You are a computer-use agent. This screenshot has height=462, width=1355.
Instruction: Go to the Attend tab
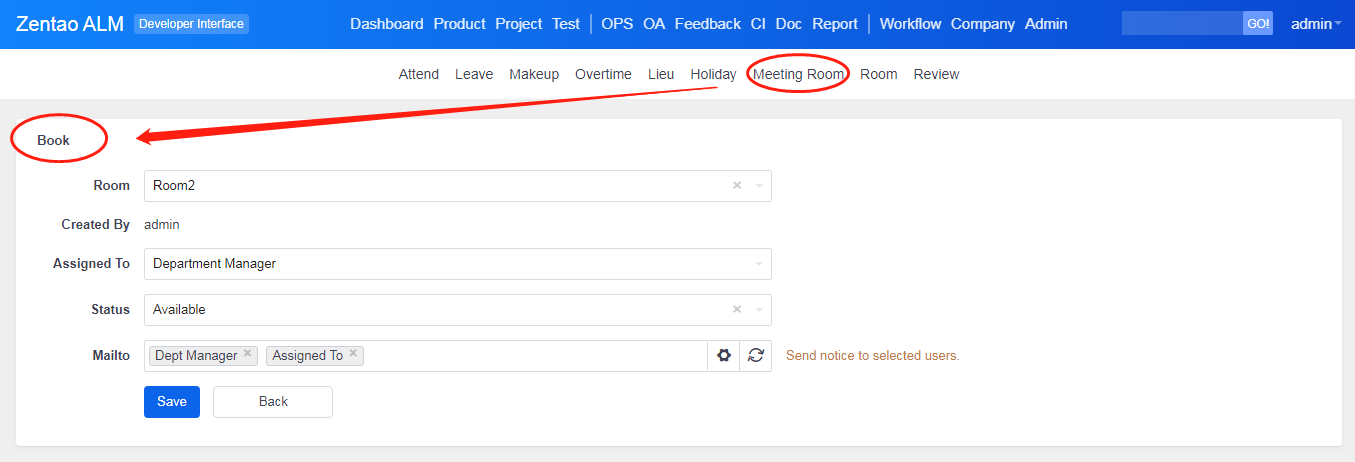click(418, 74)
